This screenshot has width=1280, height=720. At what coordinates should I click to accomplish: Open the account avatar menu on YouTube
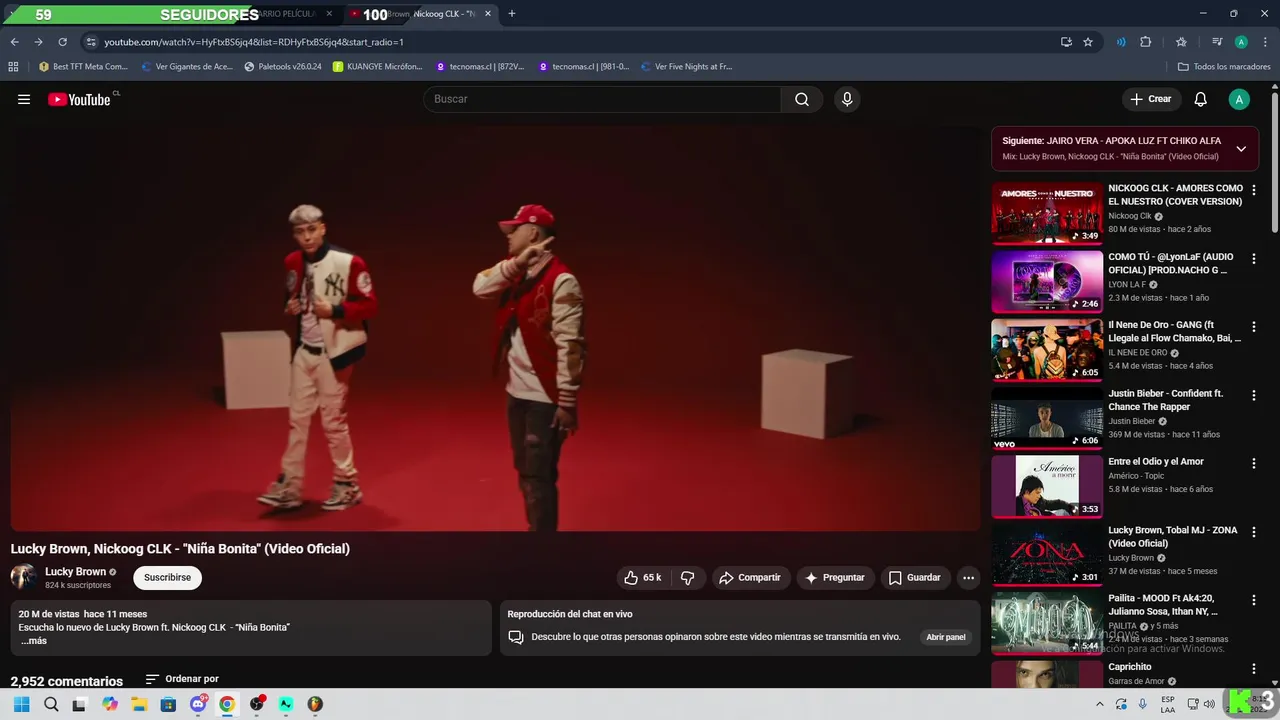[1239, 99]
